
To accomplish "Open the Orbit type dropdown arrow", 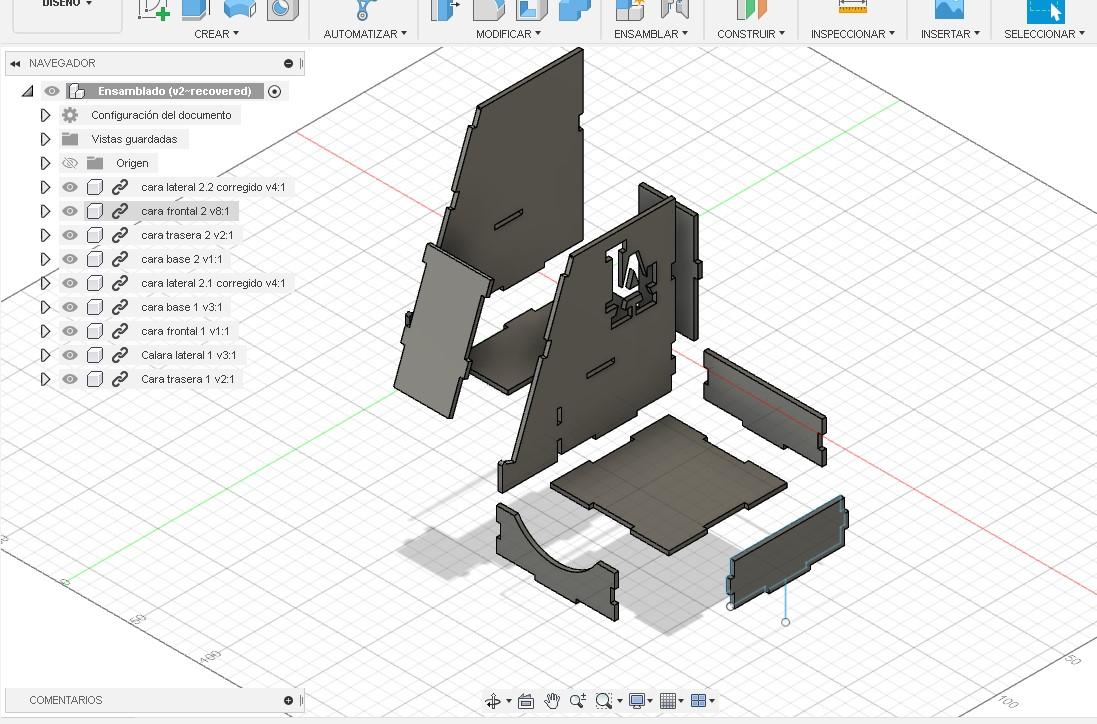I will 509,701.
